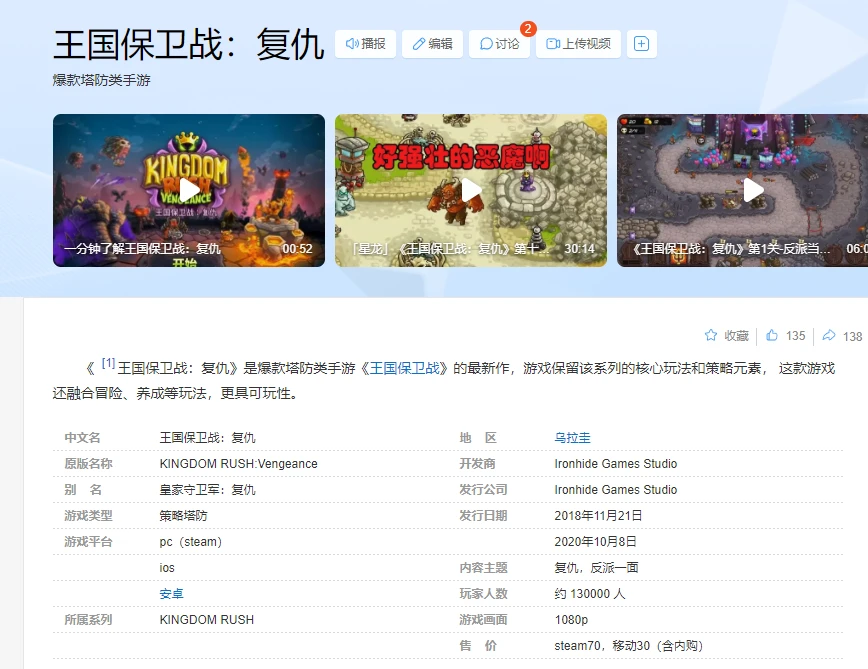The height and width of the screenshot is (669, 868).
Task: Click the alias value 皇家守卫军：复仇
Action: tap(208, 490)
